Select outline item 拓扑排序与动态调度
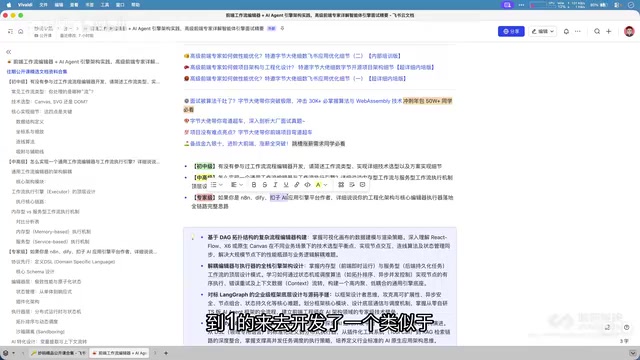This screenshot has width=640, height=360. click(x=37, y=322)
